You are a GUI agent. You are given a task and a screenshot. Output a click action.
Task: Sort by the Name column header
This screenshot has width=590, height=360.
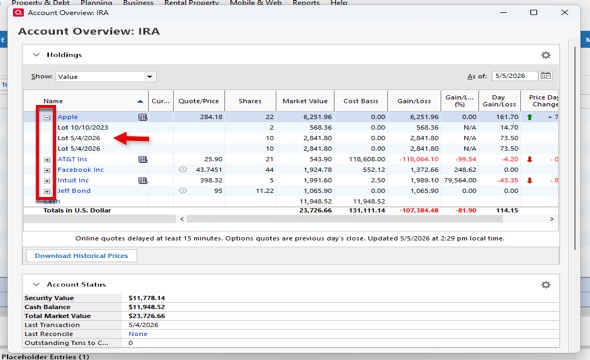point(86,101)
